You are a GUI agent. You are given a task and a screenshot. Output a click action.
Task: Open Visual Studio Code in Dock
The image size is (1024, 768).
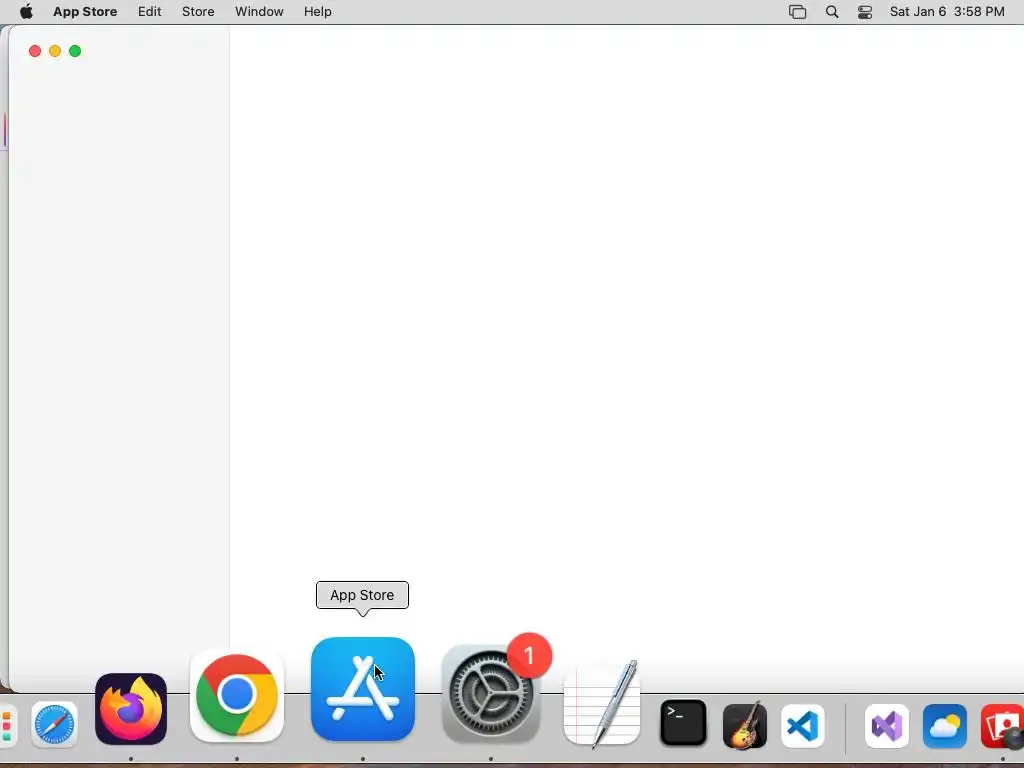click(803, 726)
